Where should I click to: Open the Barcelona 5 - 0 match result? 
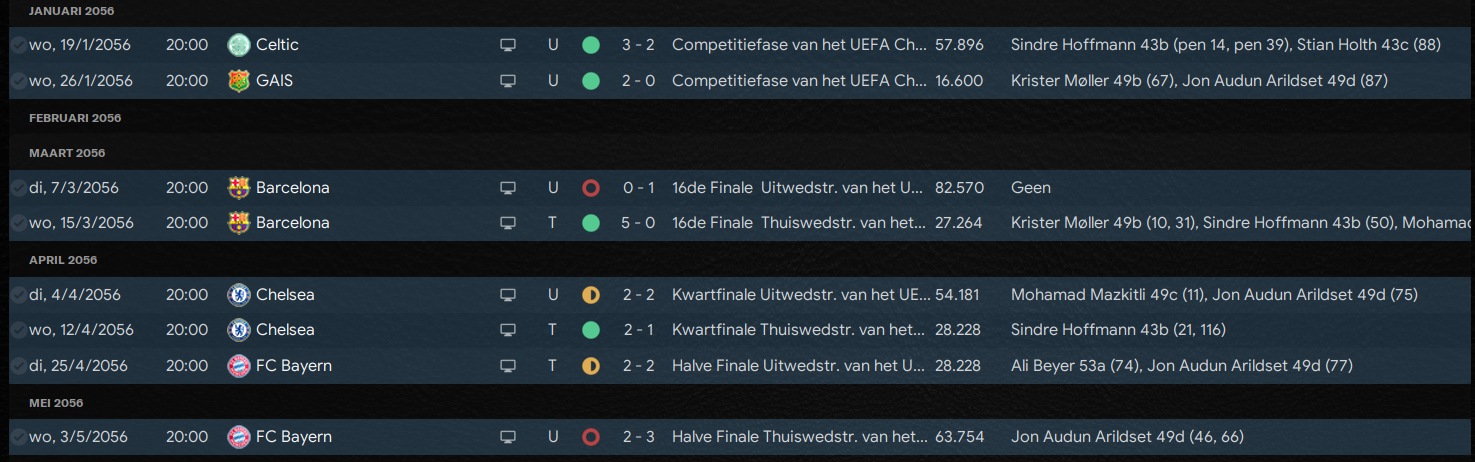[638, 223]
